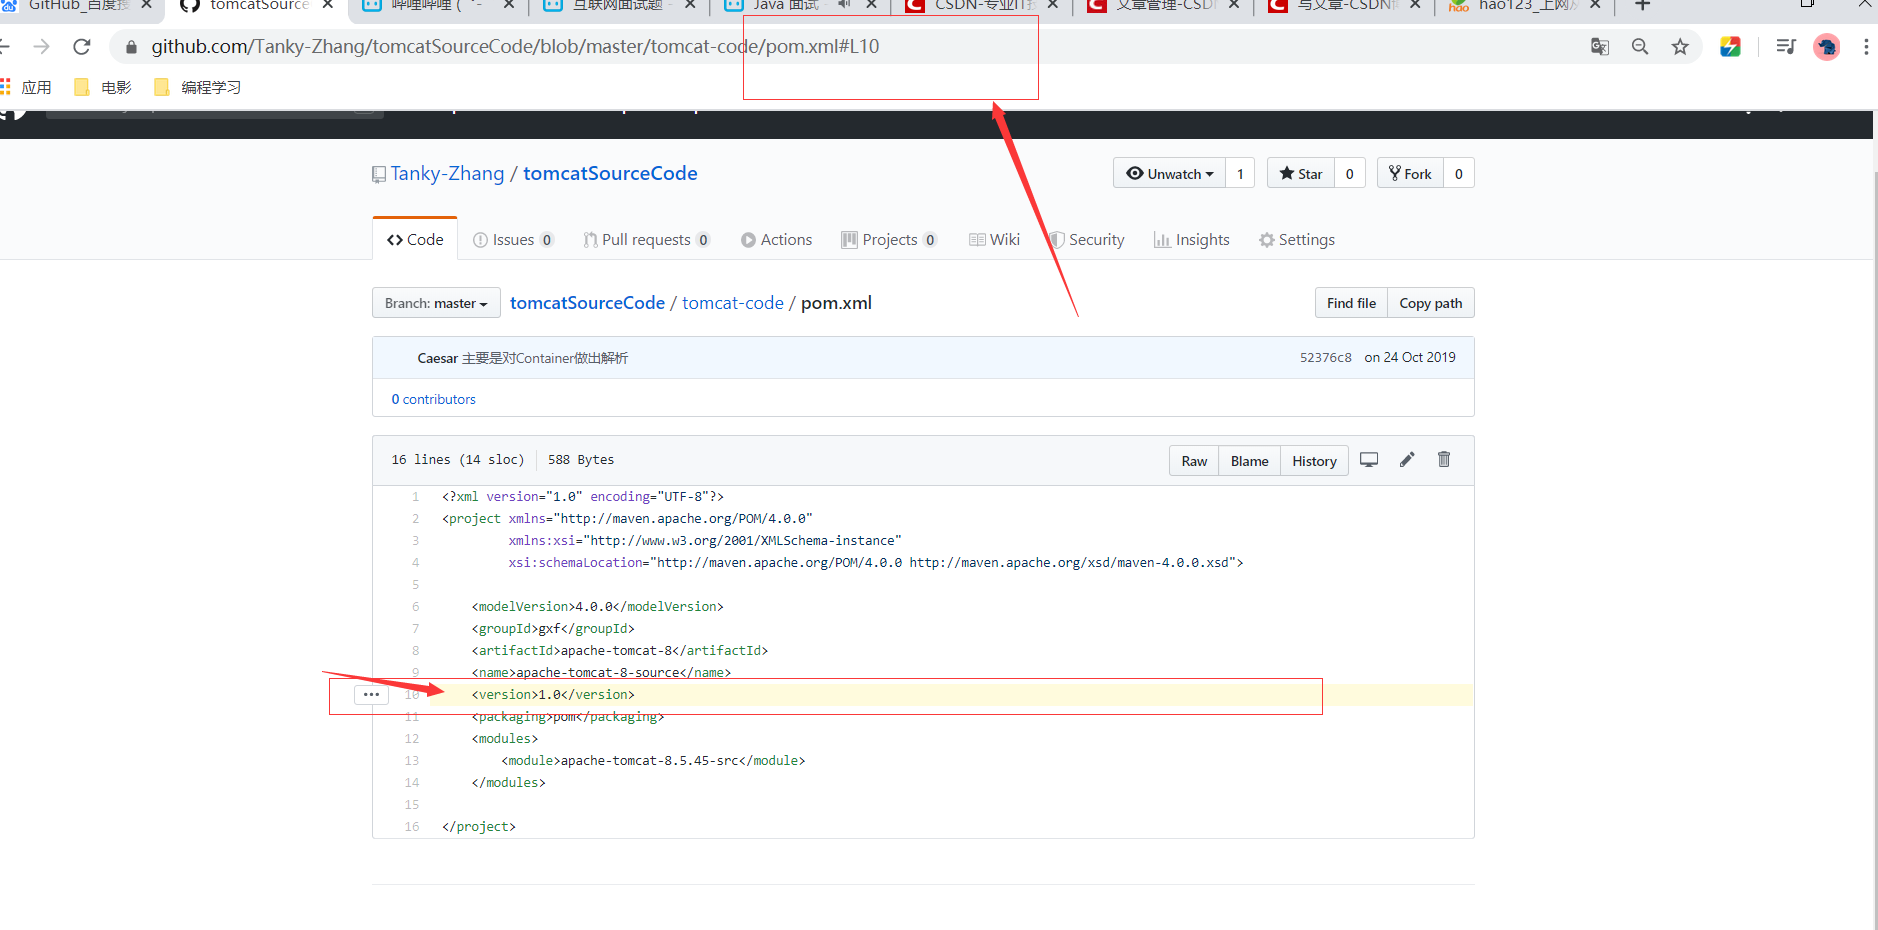Open the file in GitHub Desktop via the monitor icon
Image resolution: width=1878 pixels, height=930 pixels.
[x=1369, y=460]
